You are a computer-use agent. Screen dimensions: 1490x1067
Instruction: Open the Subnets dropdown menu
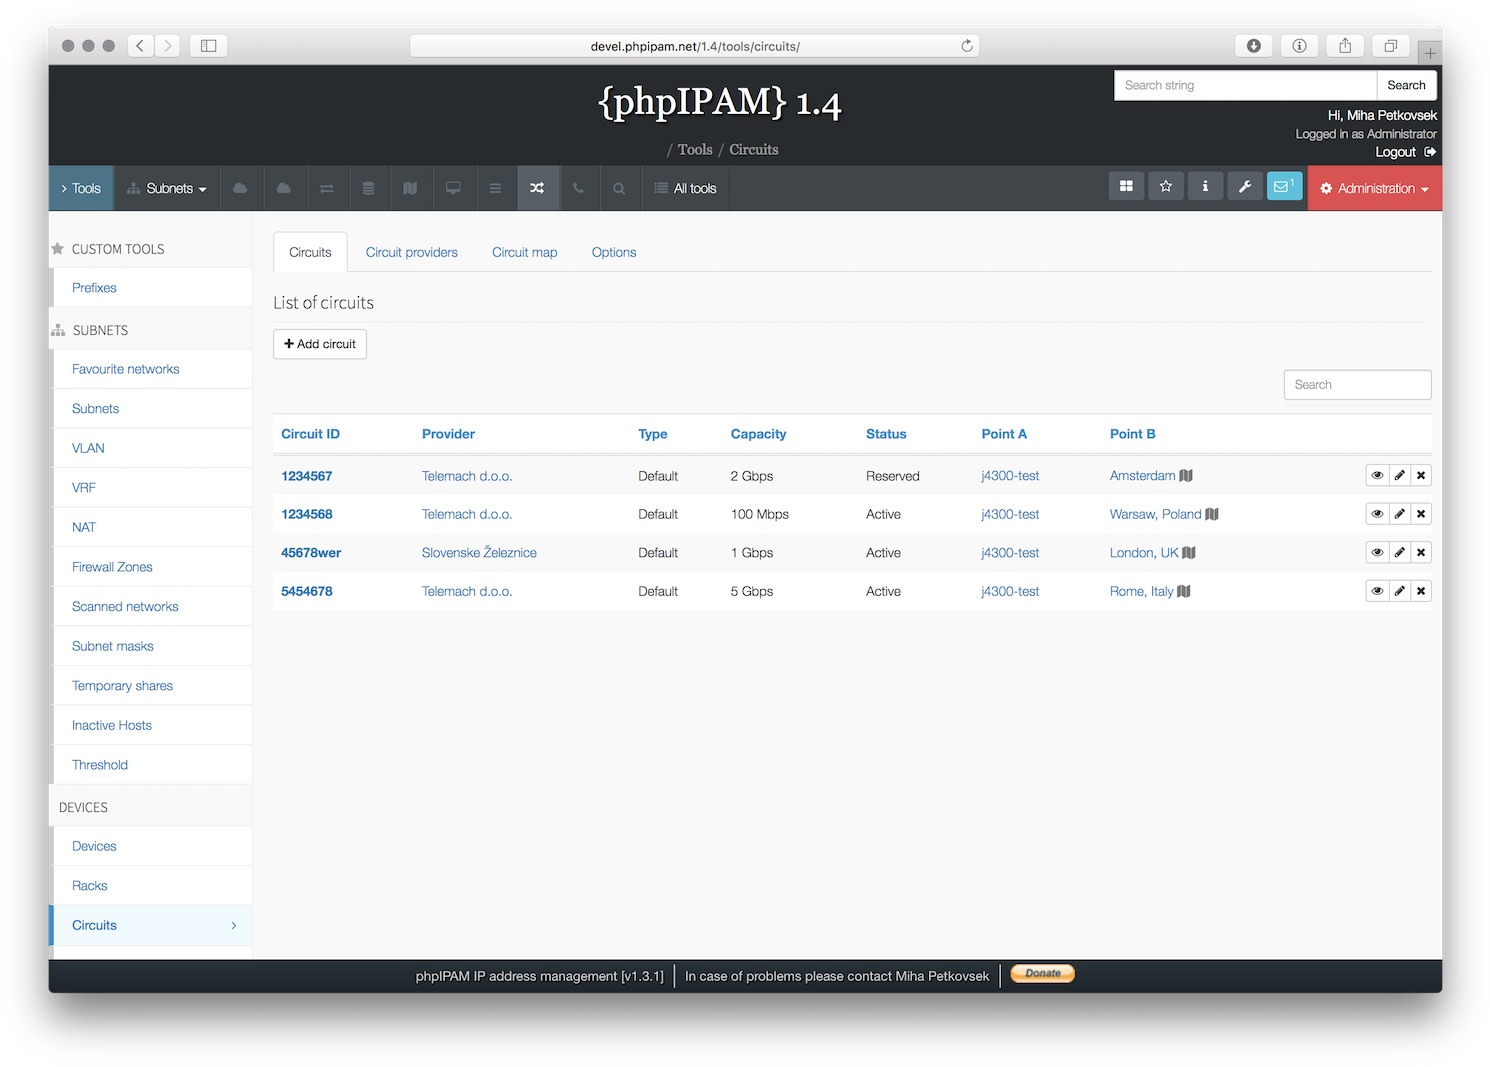(166, 188)
